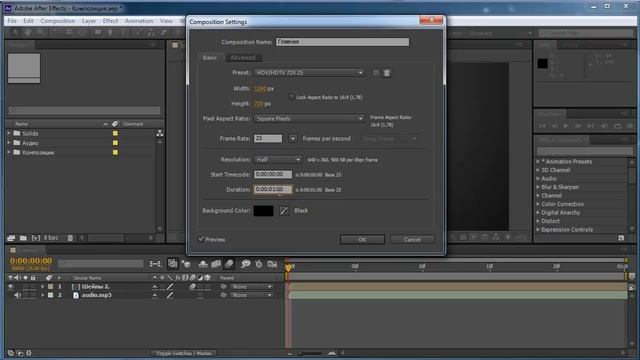Expand the Композиции folder in Project panel
Screen dimensions: 640x360
tap(9, 152)
